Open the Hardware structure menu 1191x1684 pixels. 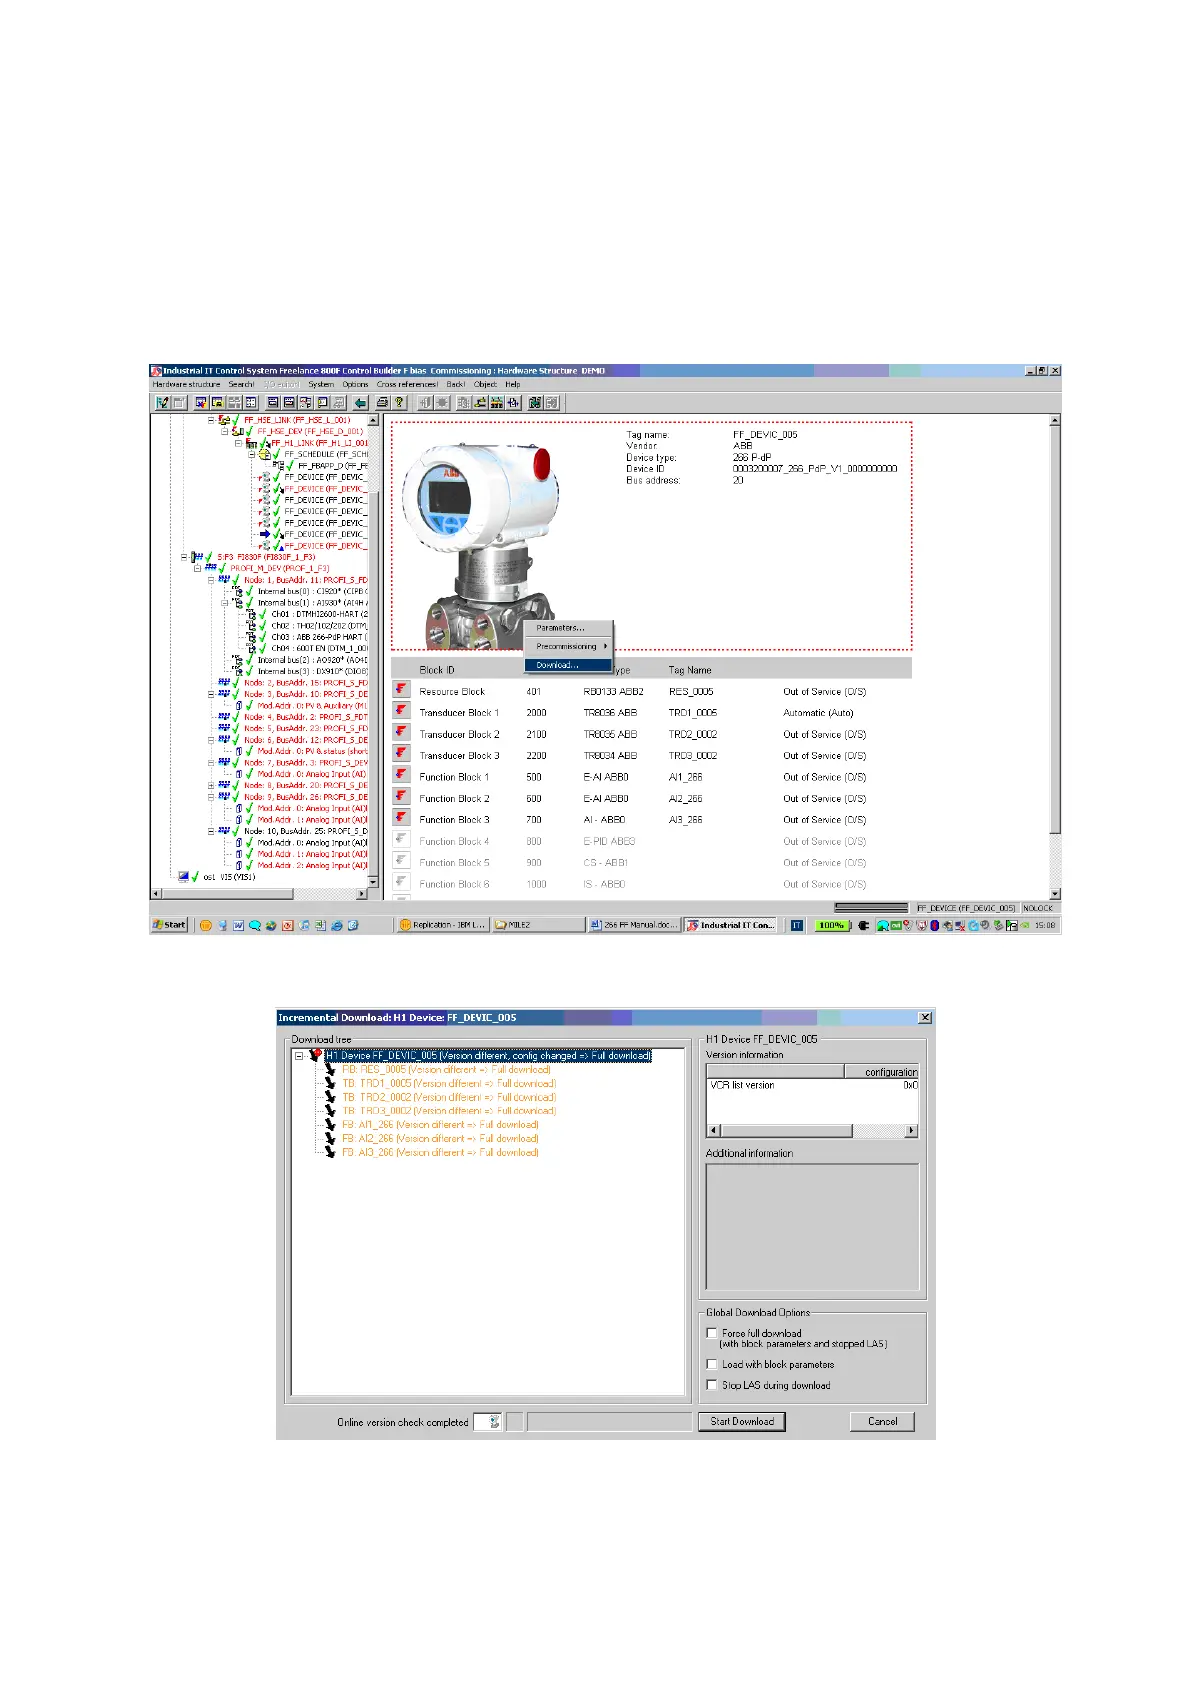(x=186, y=384)
